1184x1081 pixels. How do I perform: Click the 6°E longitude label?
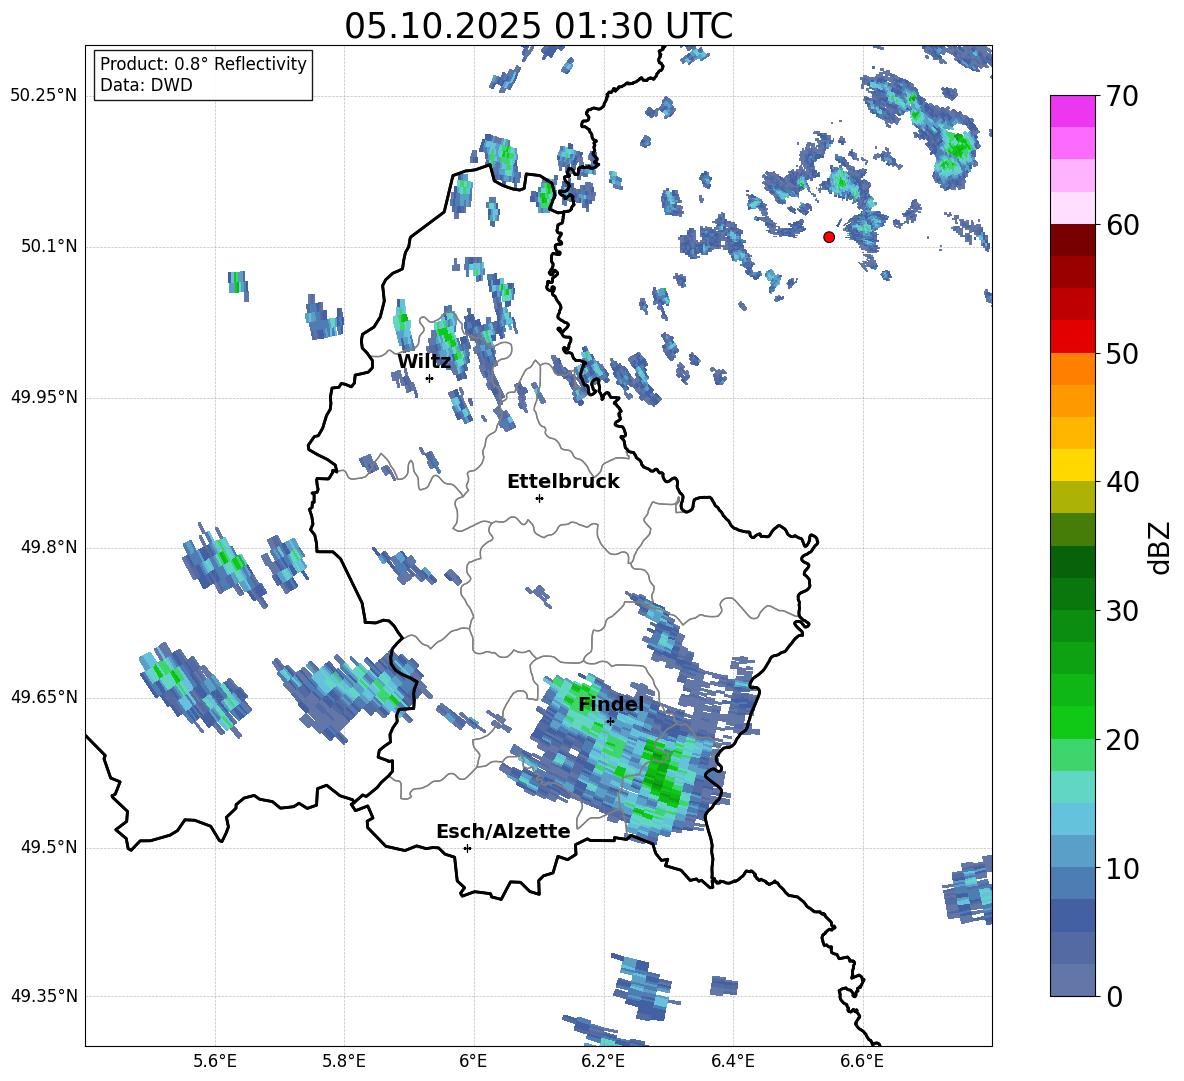coord(473,1062)
